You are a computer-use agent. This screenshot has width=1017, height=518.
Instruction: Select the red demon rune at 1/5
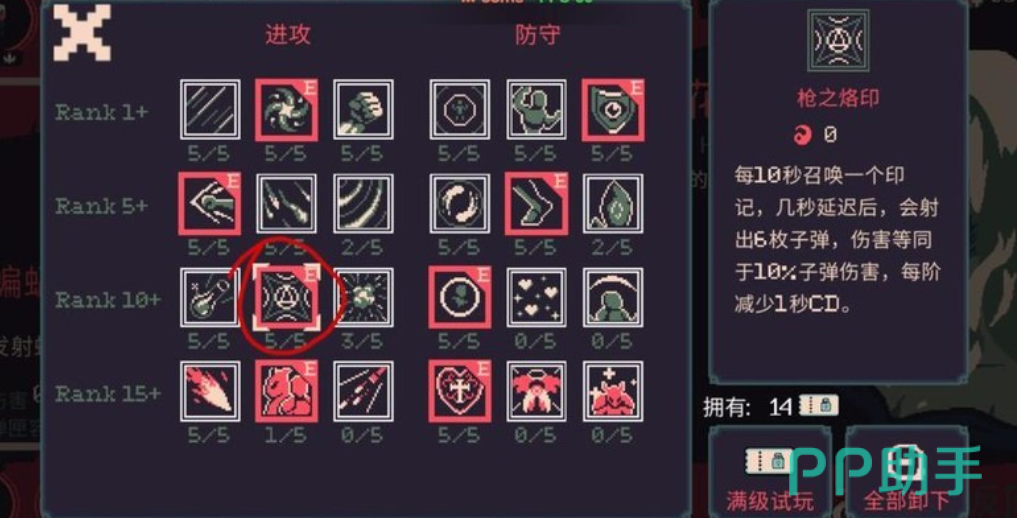click(x=286, y=392)
